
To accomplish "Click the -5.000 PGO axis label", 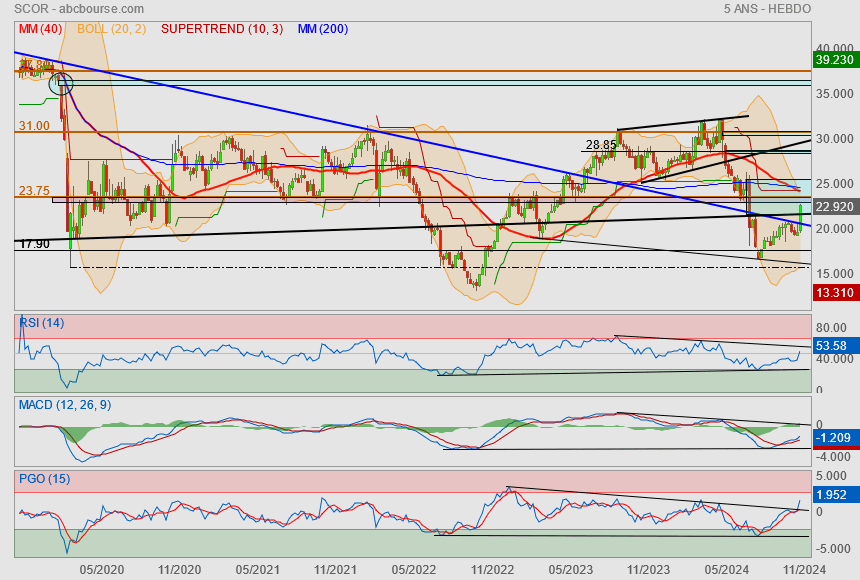I will click(x=835, y=549).
